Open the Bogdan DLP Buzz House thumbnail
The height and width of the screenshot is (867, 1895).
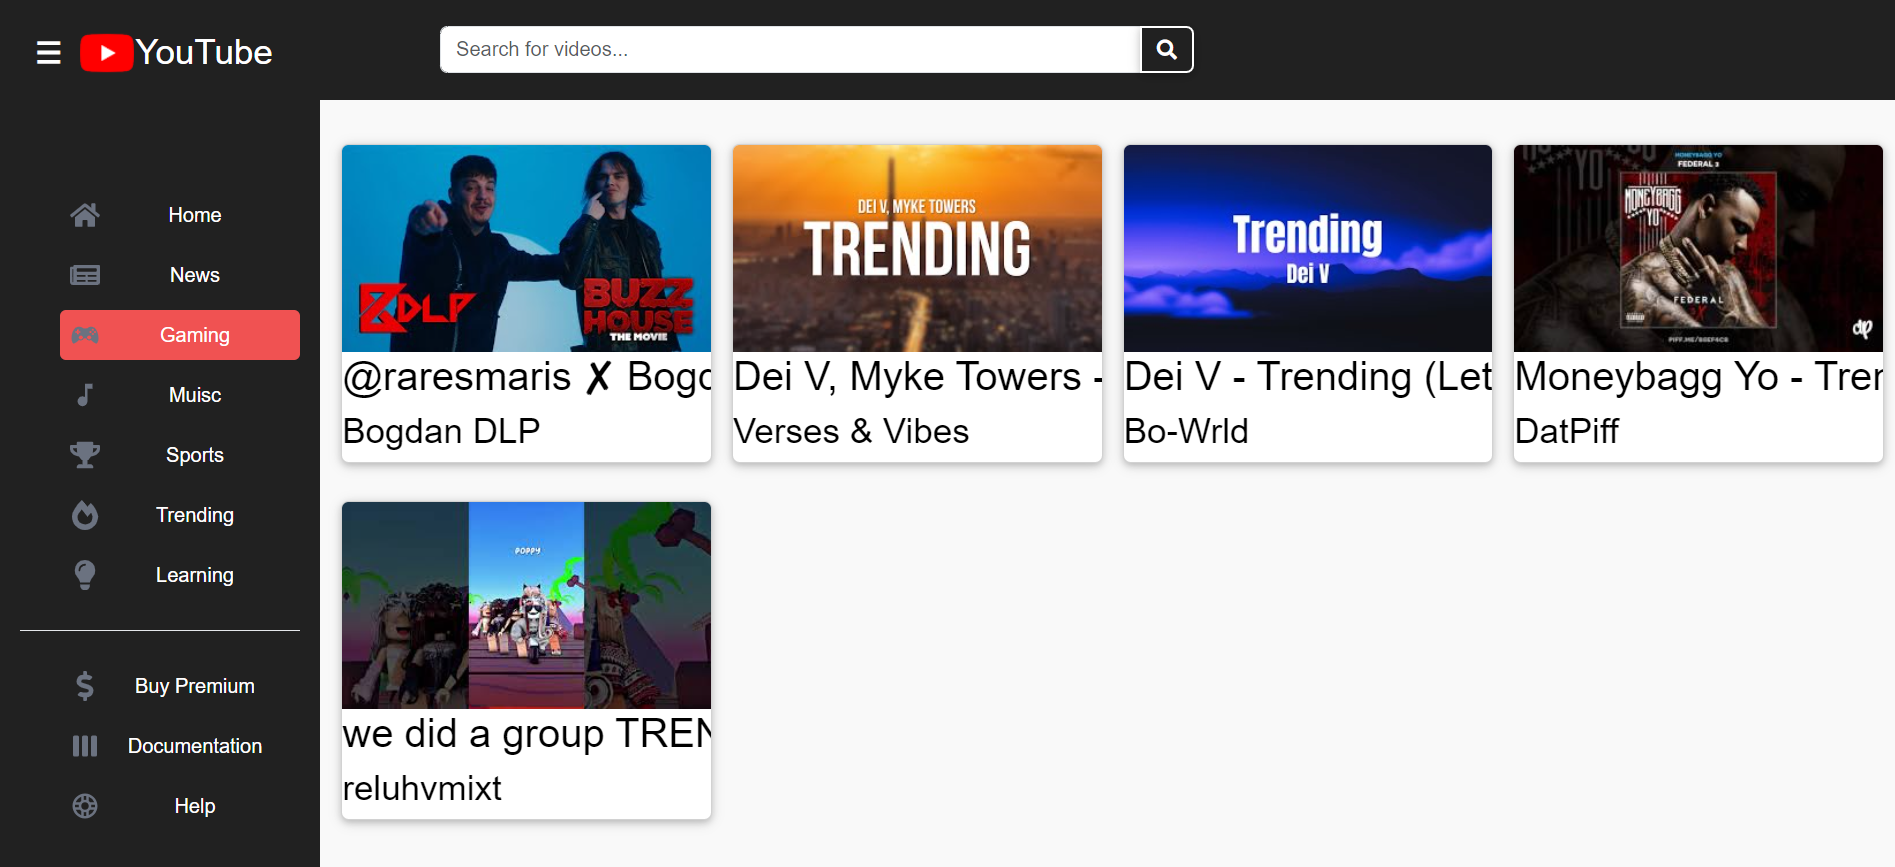526,248
